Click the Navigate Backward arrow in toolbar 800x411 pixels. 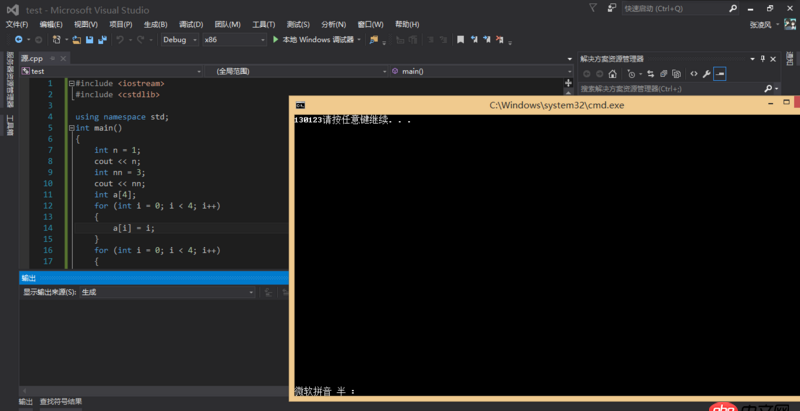pos(18,40)
